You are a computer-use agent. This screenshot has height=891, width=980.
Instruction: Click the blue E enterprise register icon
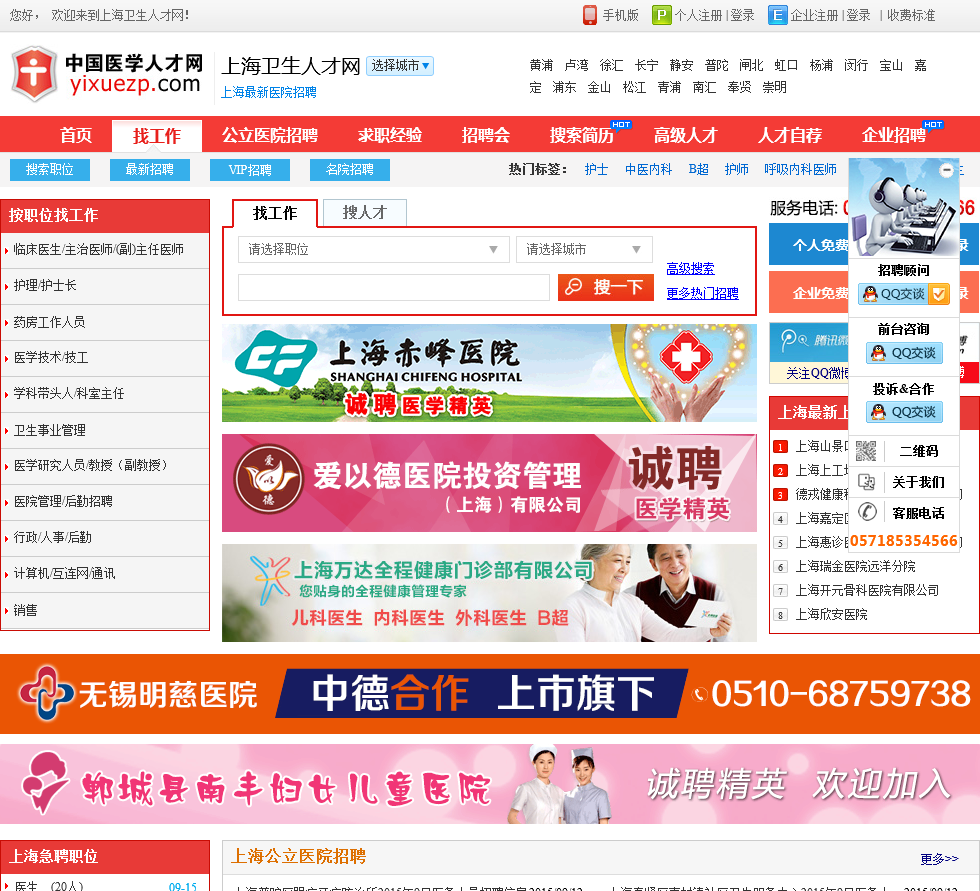[x=777, y=15]
